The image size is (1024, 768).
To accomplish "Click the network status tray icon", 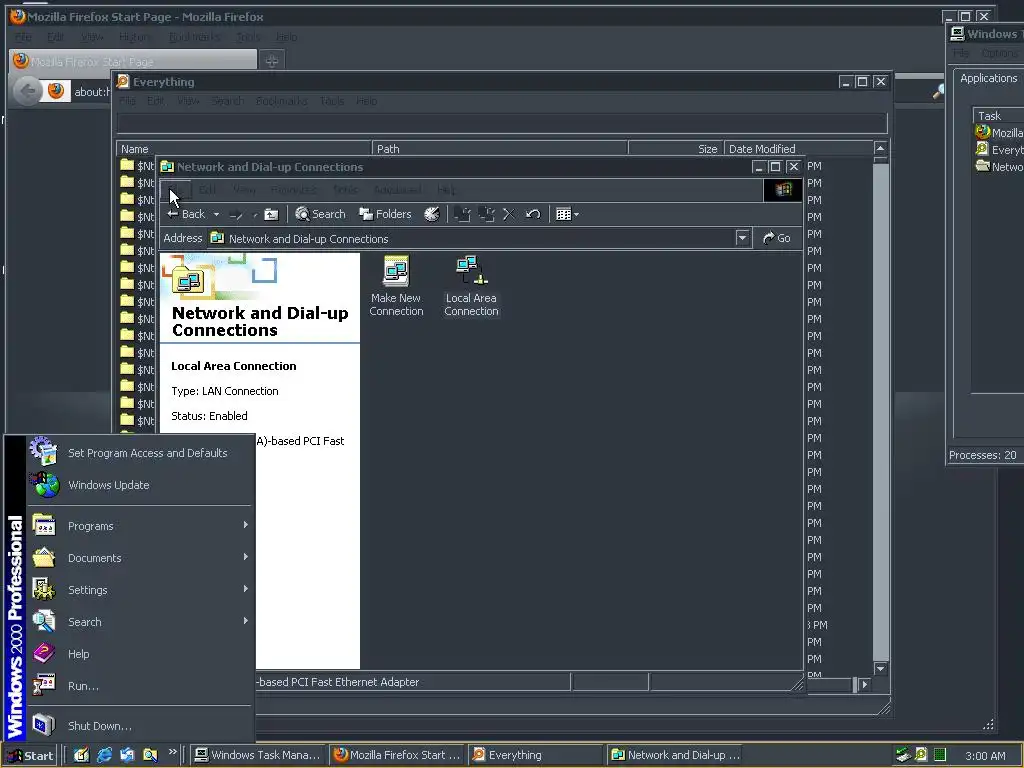I will coord(903,755).
